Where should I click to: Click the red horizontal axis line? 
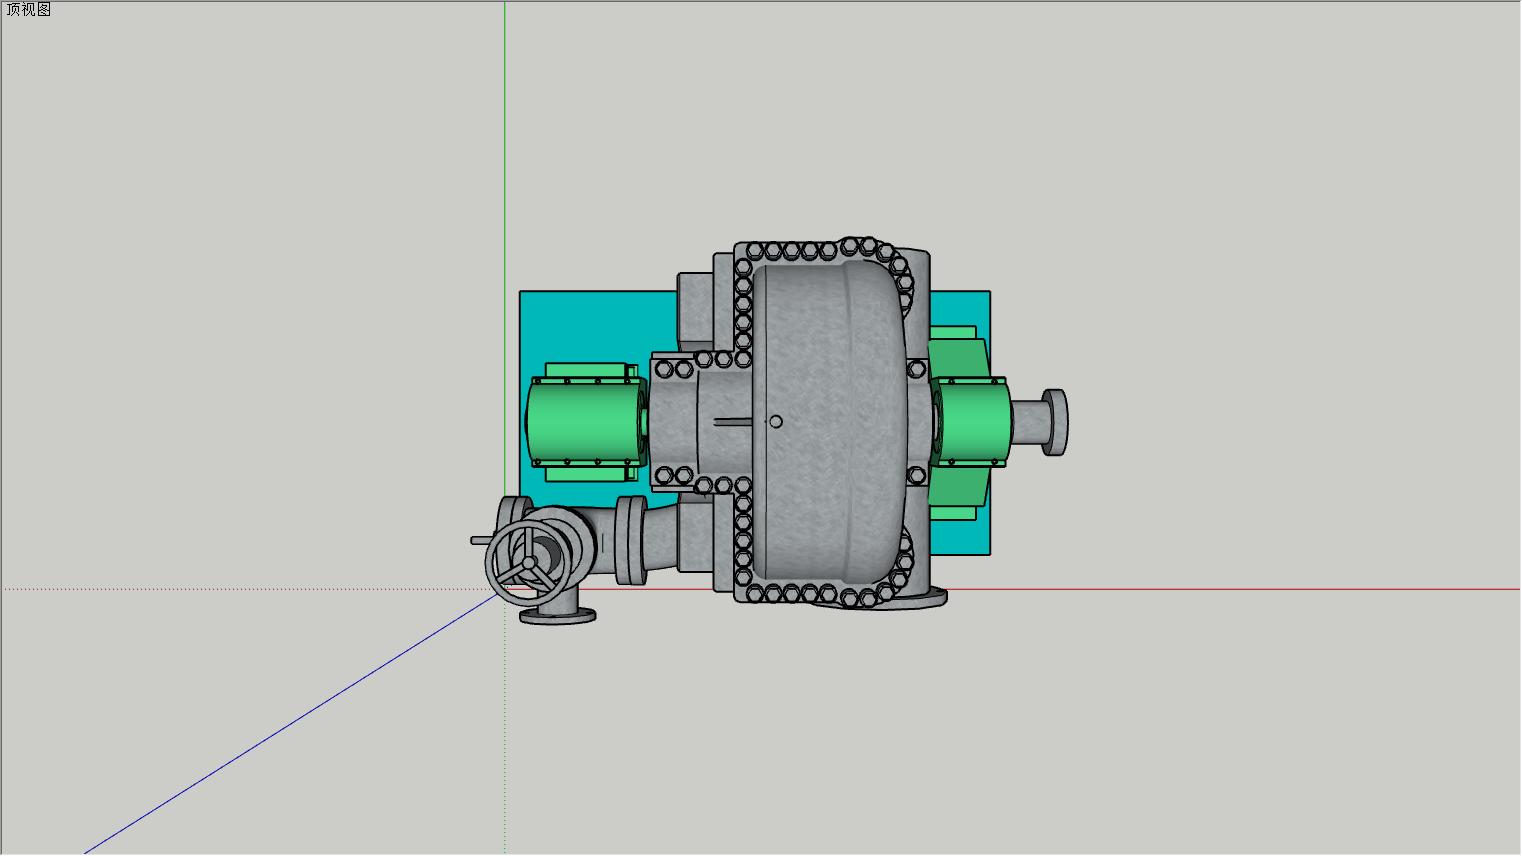[x=1230, y=589]
